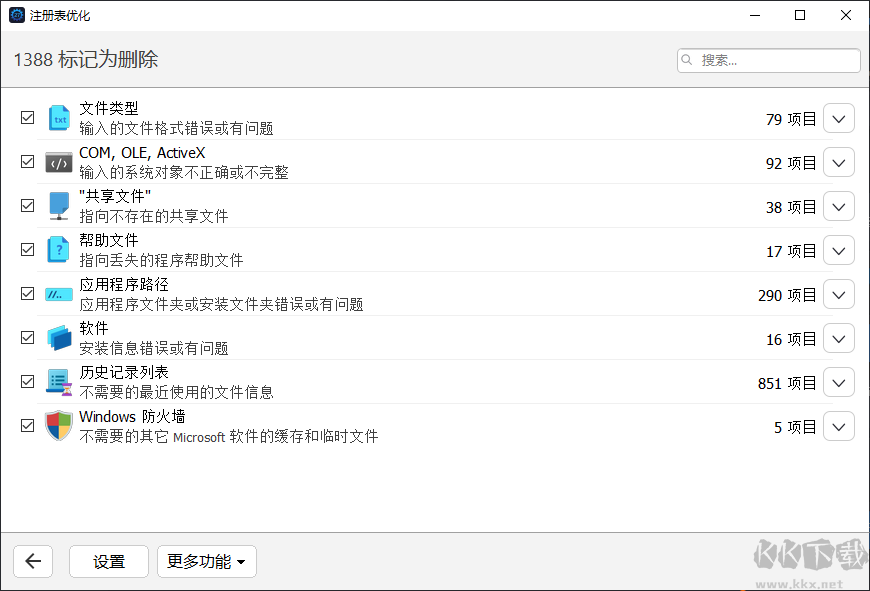The height and width of the screenshot is (591, 870).
Task: Expand the COM, OLE, ActiveX chevron
Action: 839,161
